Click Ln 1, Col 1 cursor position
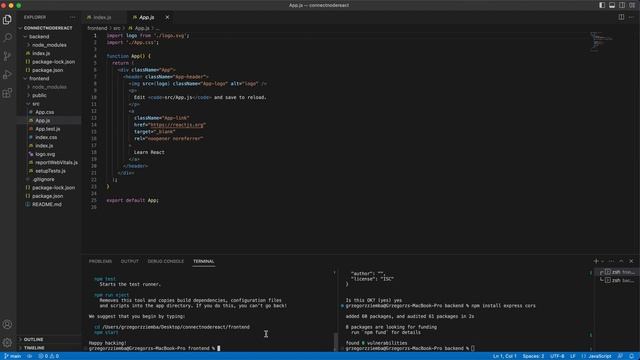The image size is (640, 360). point(504,356)
